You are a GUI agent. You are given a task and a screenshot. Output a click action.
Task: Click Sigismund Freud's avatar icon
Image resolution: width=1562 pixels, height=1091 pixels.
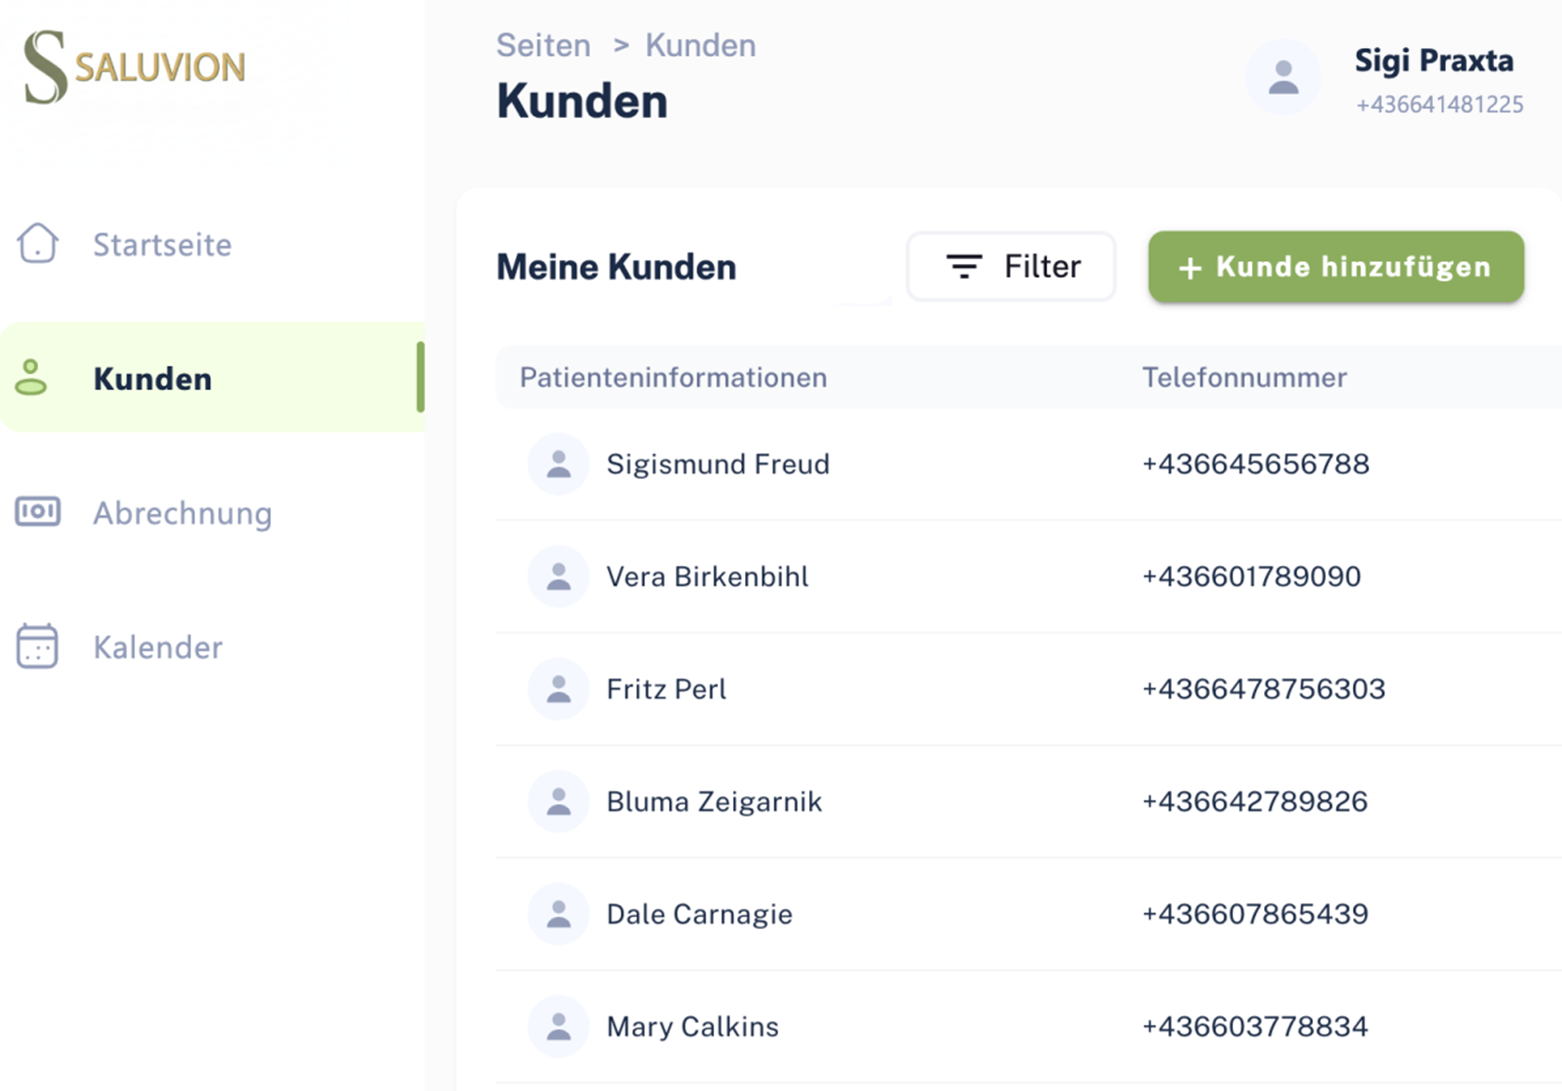[558, 464]
